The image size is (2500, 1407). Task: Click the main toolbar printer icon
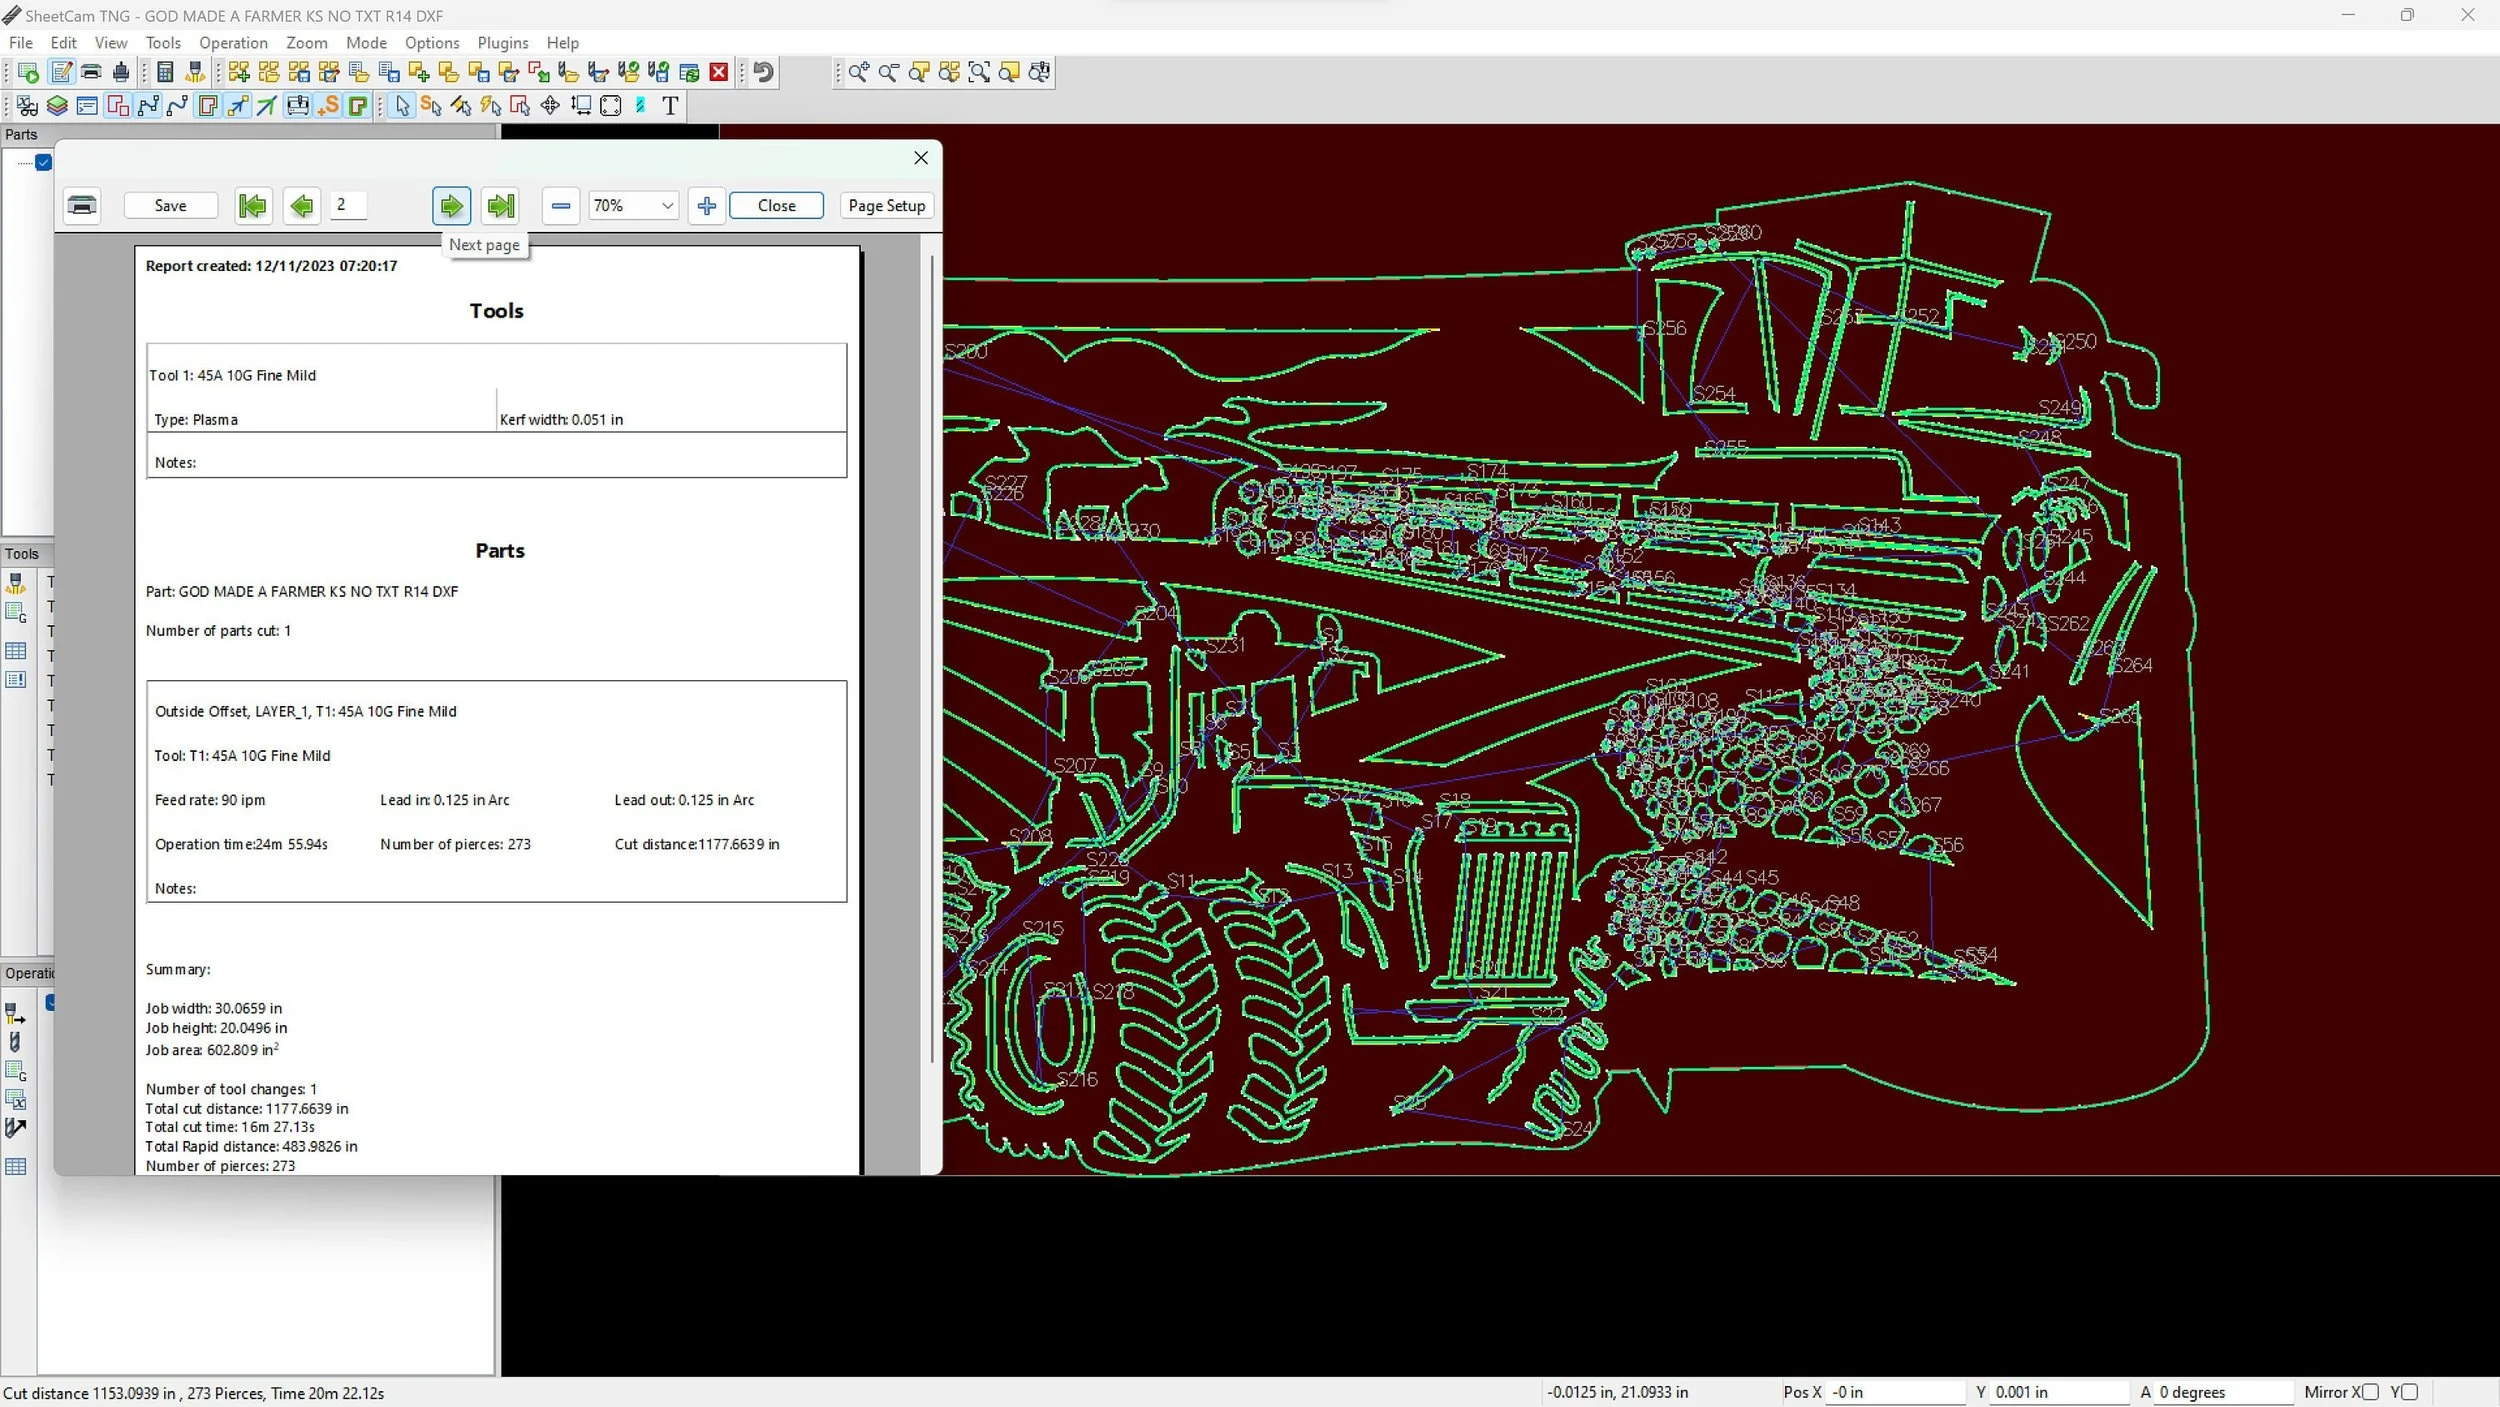91,72
